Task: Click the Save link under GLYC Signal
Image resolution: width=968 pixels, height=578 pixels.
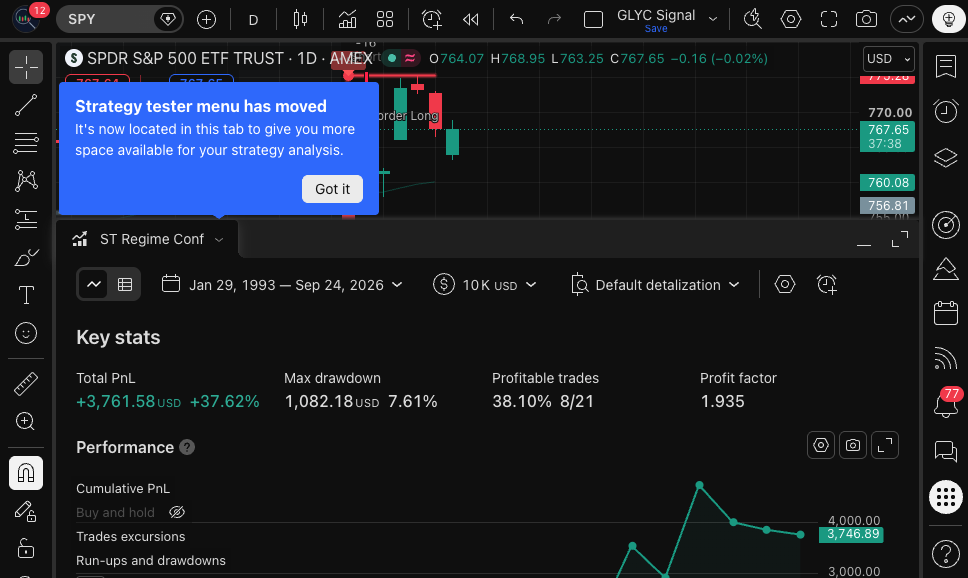Action: point(656,29)
